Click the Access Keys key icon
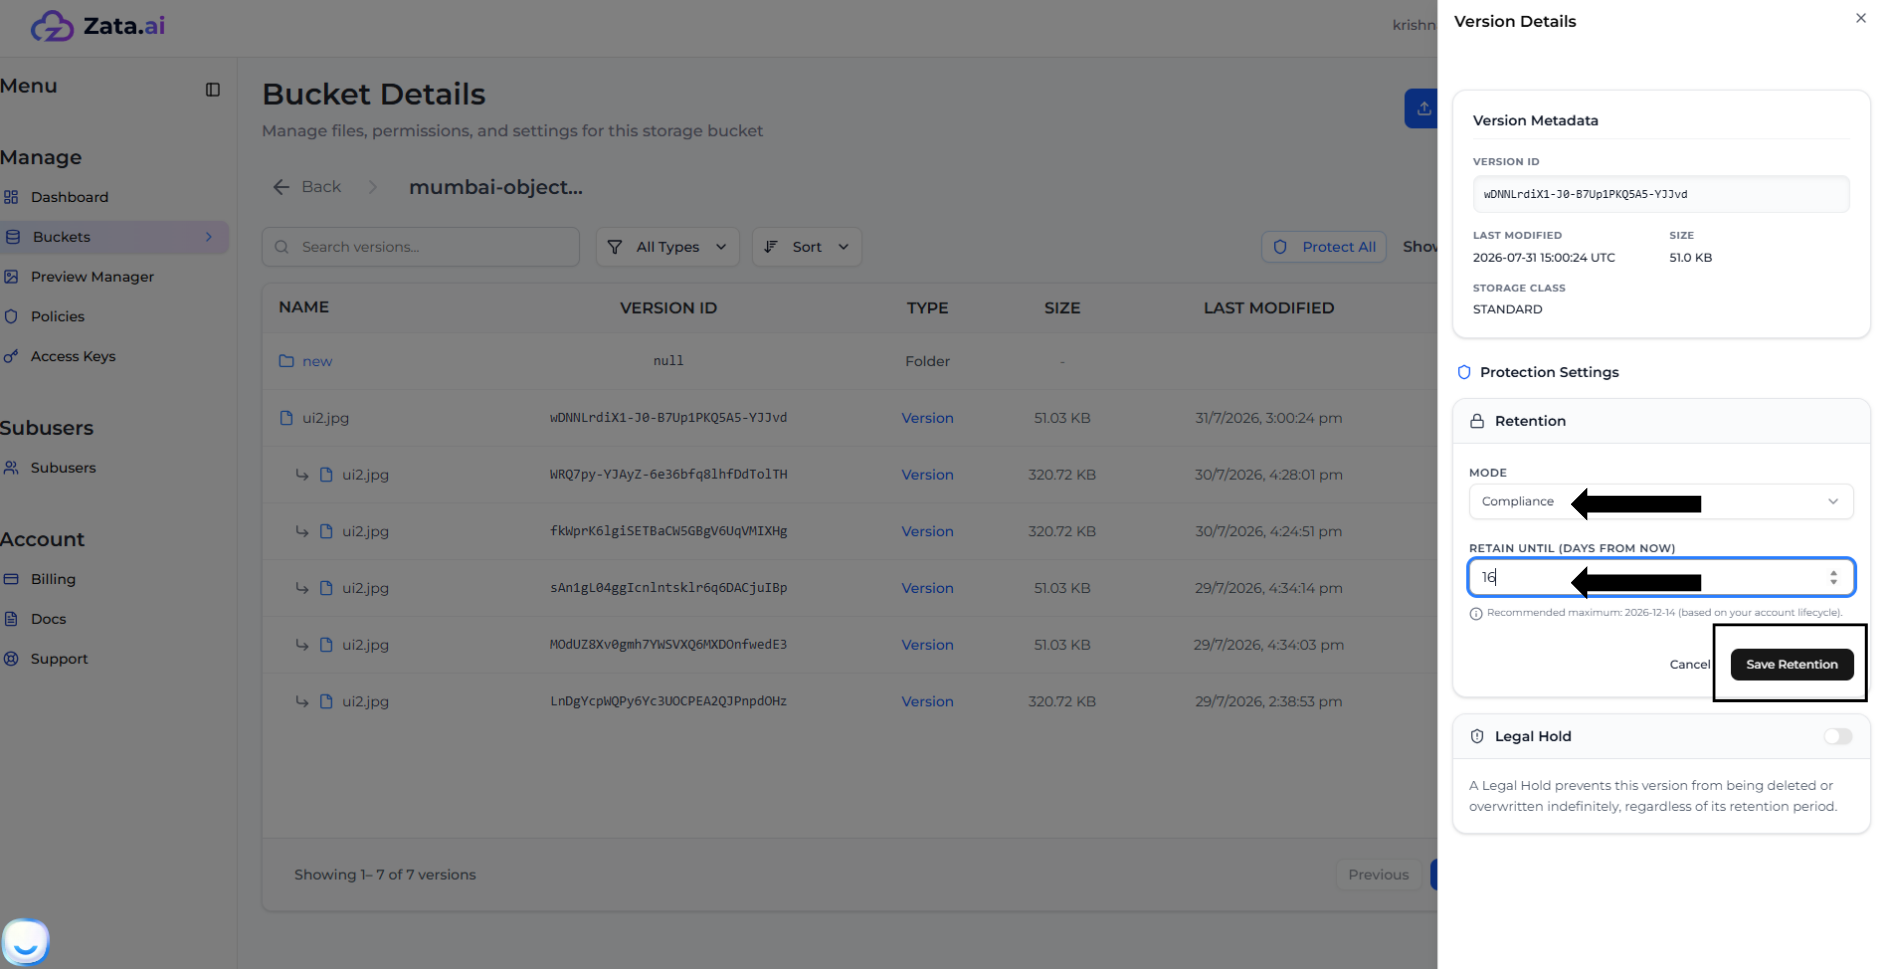Screen dimensions: 1882x975 pos(11,357)
